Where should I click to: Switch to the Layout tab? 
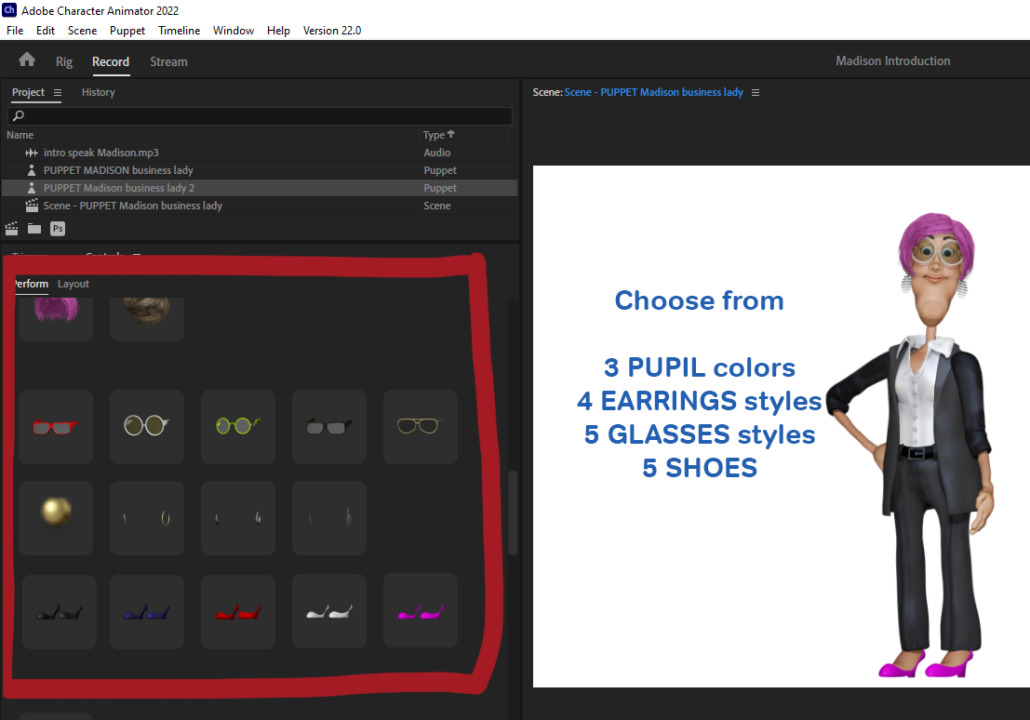(73, 284)
